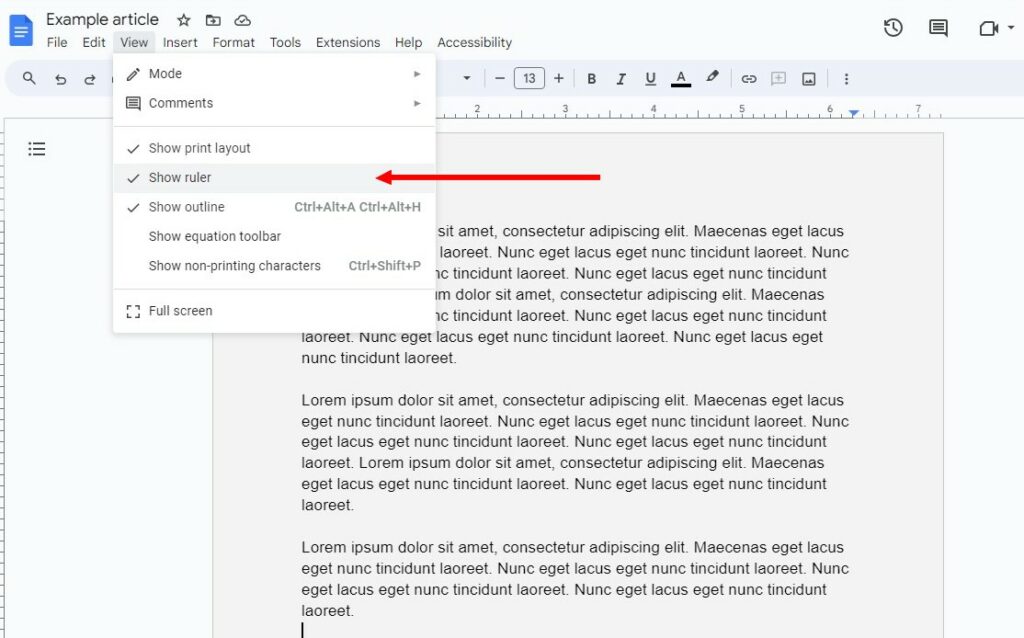Image resolution: width=1024 pixels, height=638 pixels.
Task: Insert a link
Action: pos(749,78)
